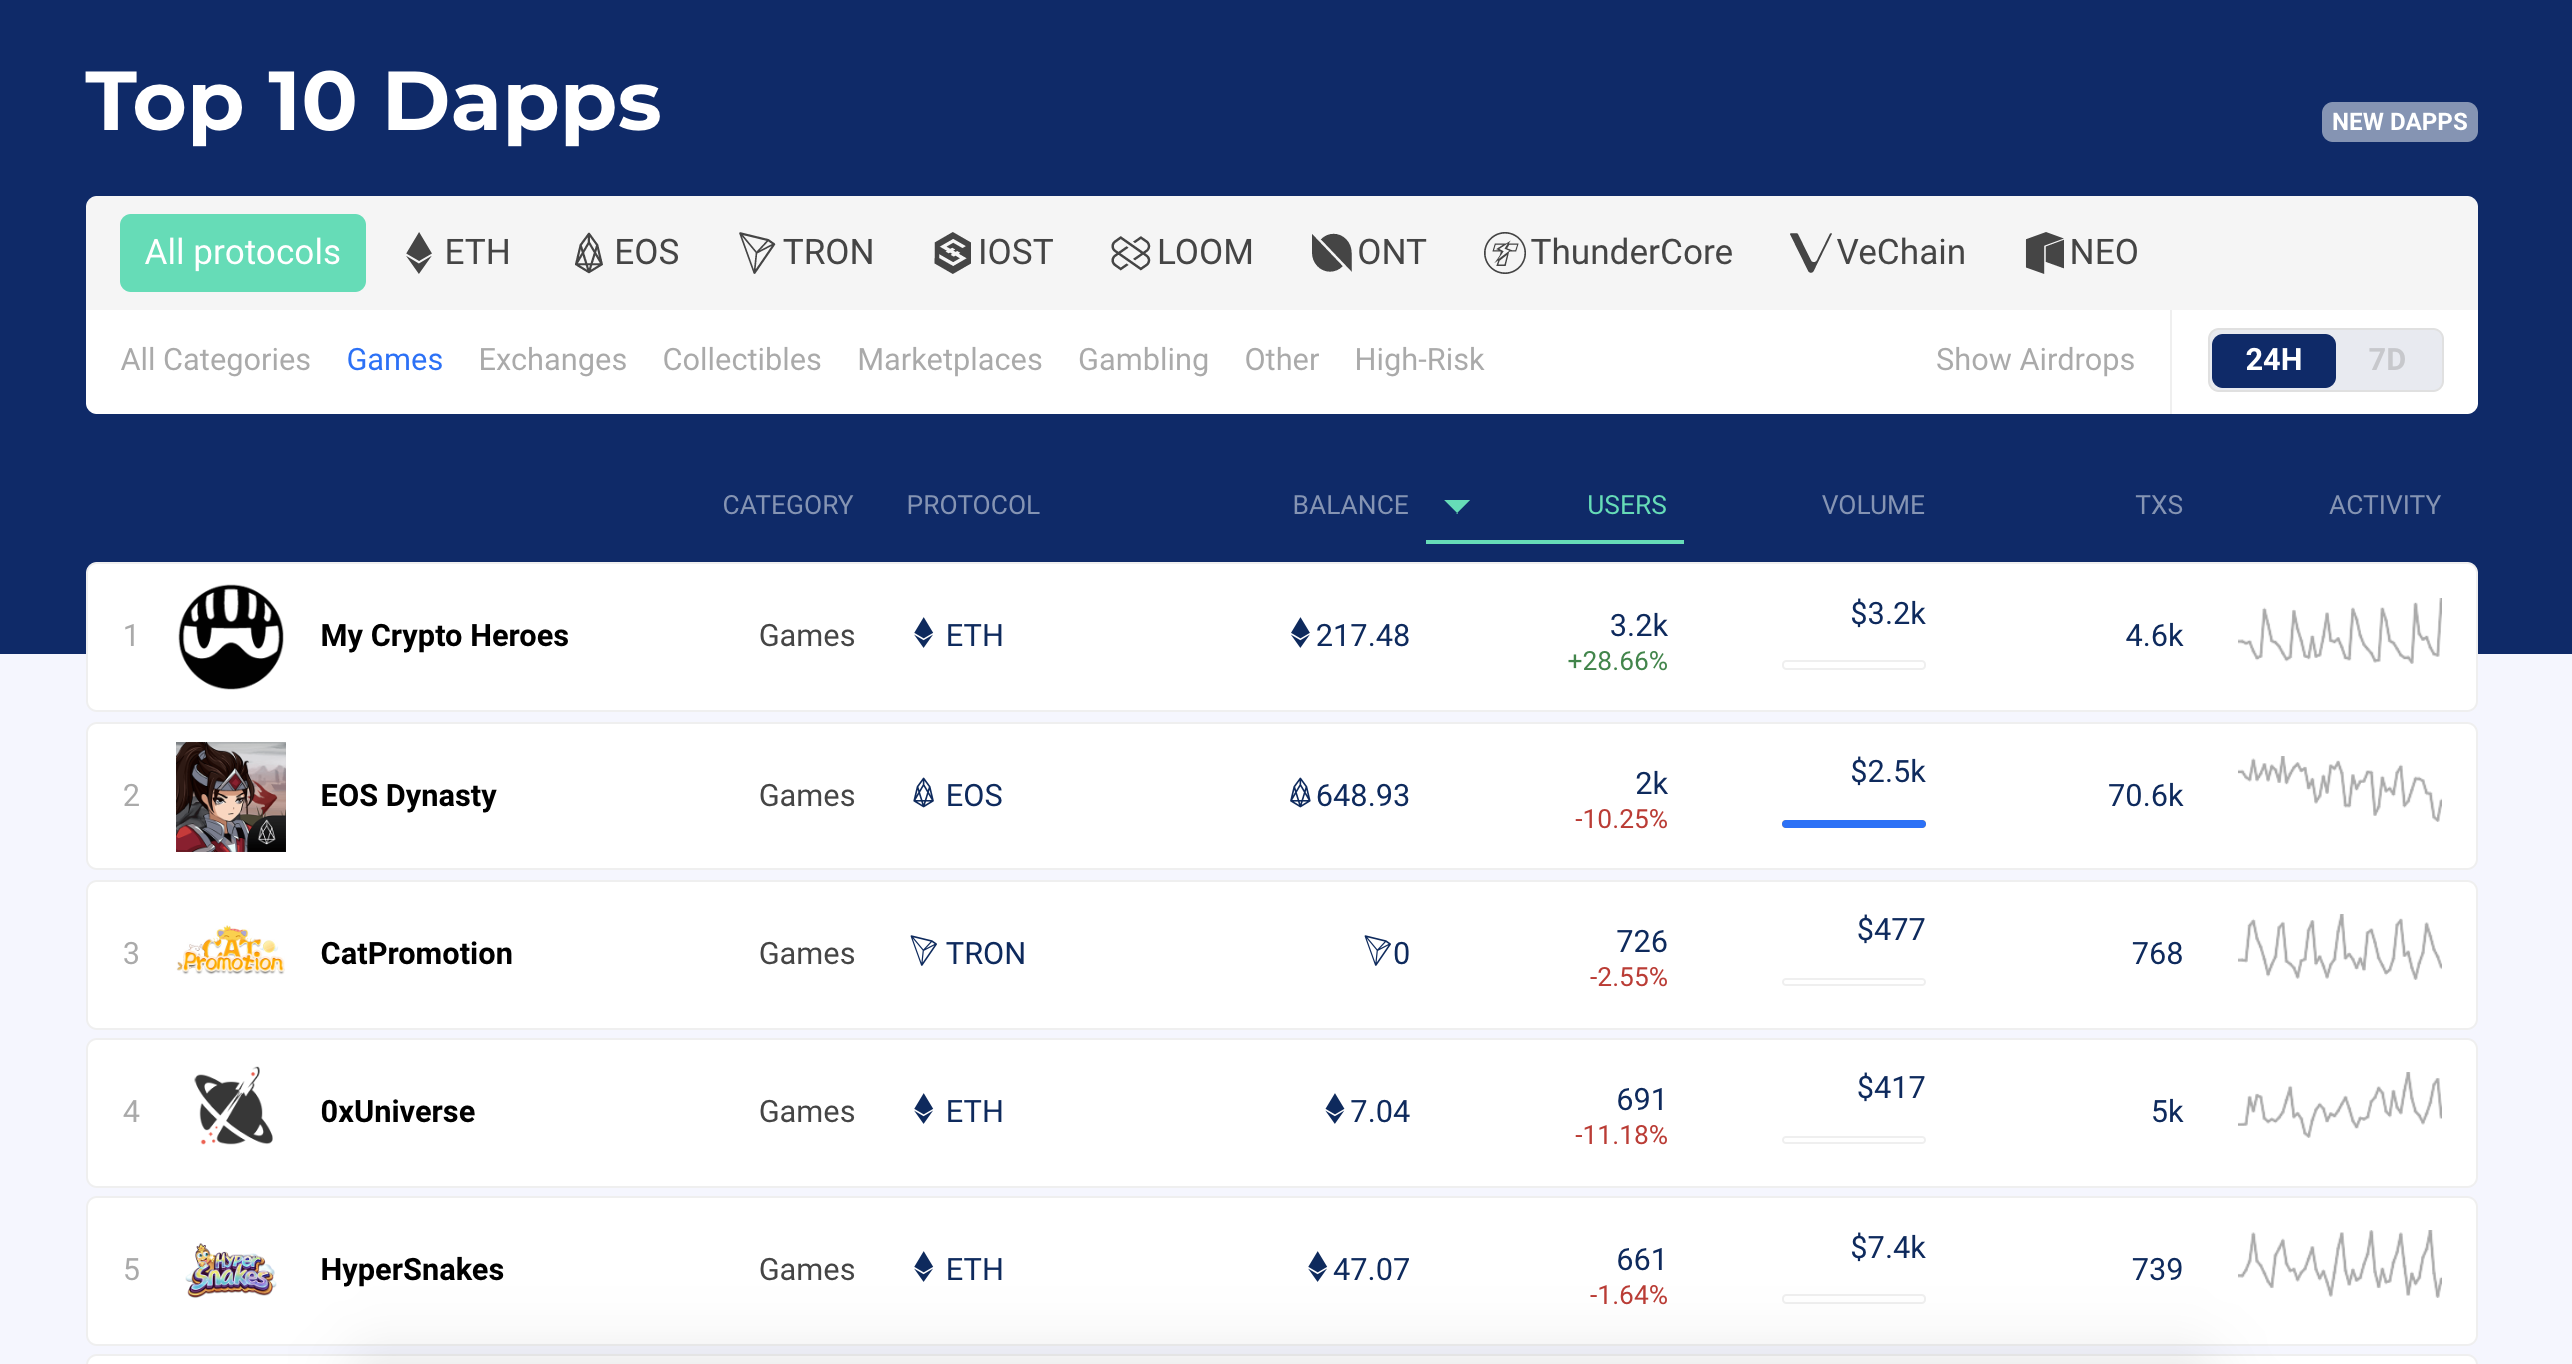The image size is (2572, 1364).
Task: Select the ETH protocol filter
Action: point(458,252)
